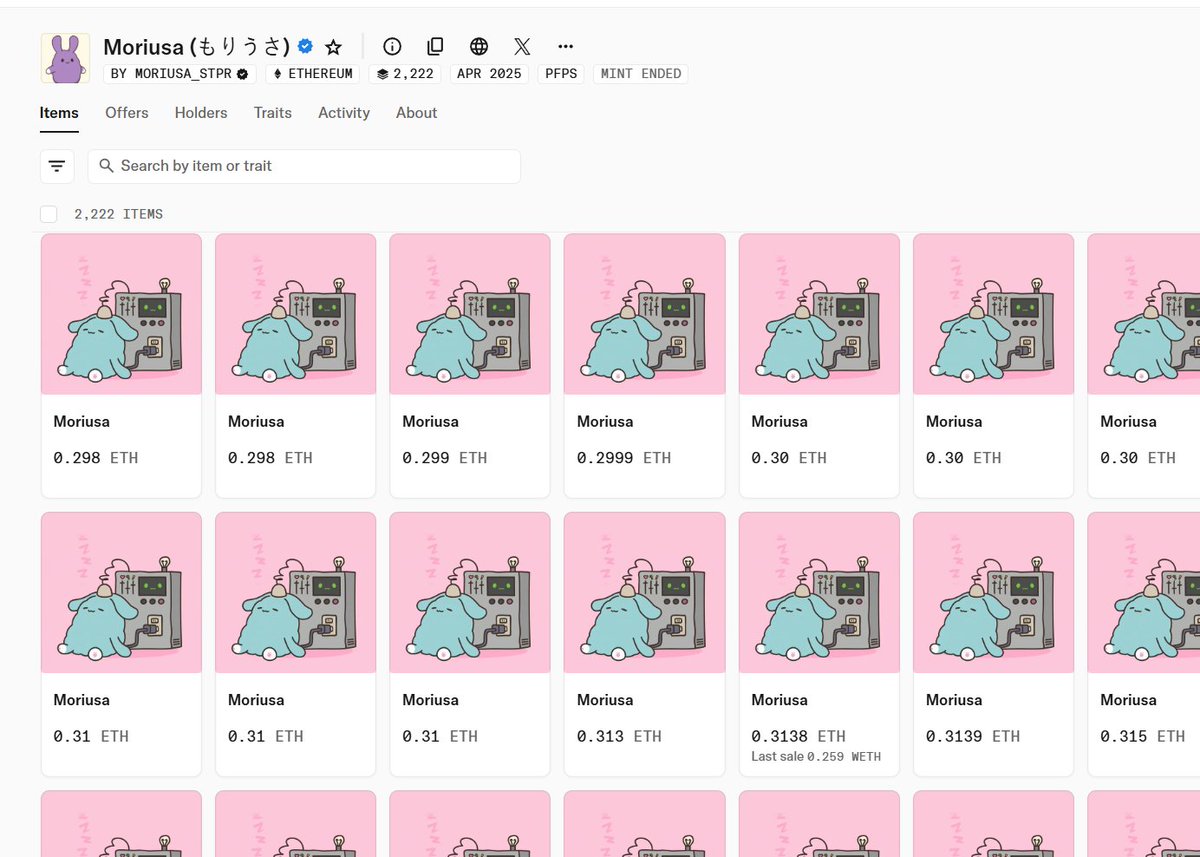Click the 0.313 ETH price text
The image size is (1200, 857).
point(619,736)
